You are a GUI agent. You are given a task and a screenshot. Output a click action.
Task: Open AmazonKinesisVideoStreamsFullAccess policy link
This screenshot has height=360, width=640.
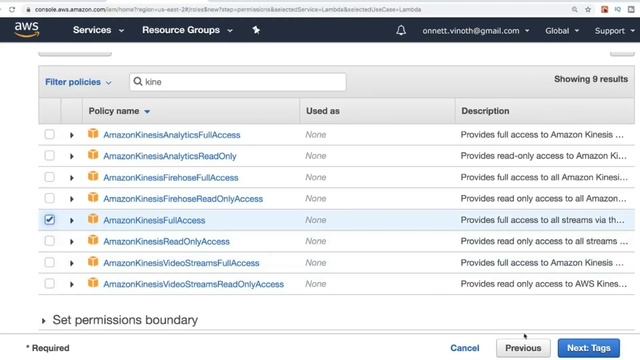[x=181, y=263]
